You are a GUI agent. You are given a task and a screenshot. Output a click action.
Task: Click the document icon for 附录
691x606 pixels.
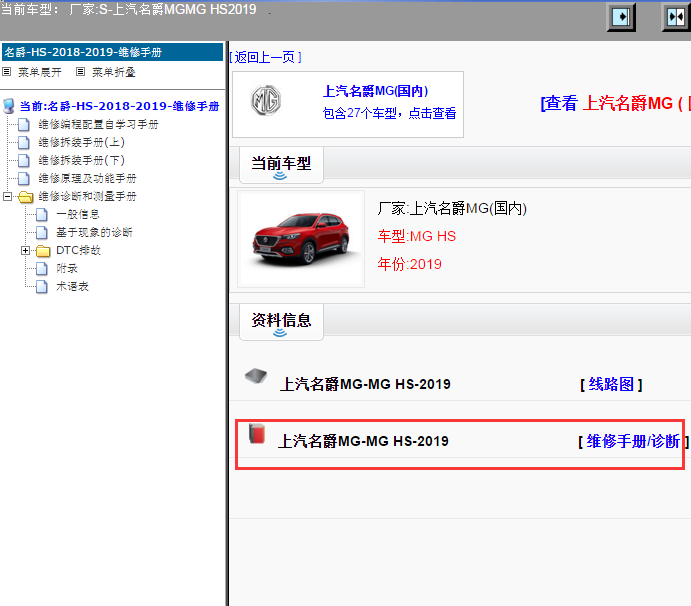pyautogui.click(x=42, y=268)
